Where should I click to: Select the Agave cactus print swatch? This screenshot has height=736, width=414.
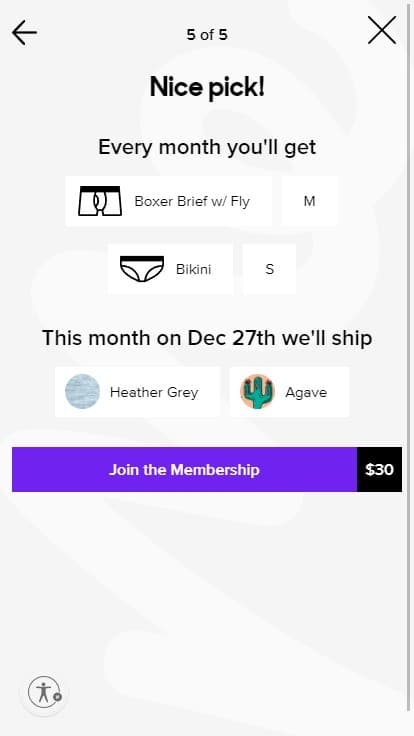pyautogui.click(x=257, y=391)
